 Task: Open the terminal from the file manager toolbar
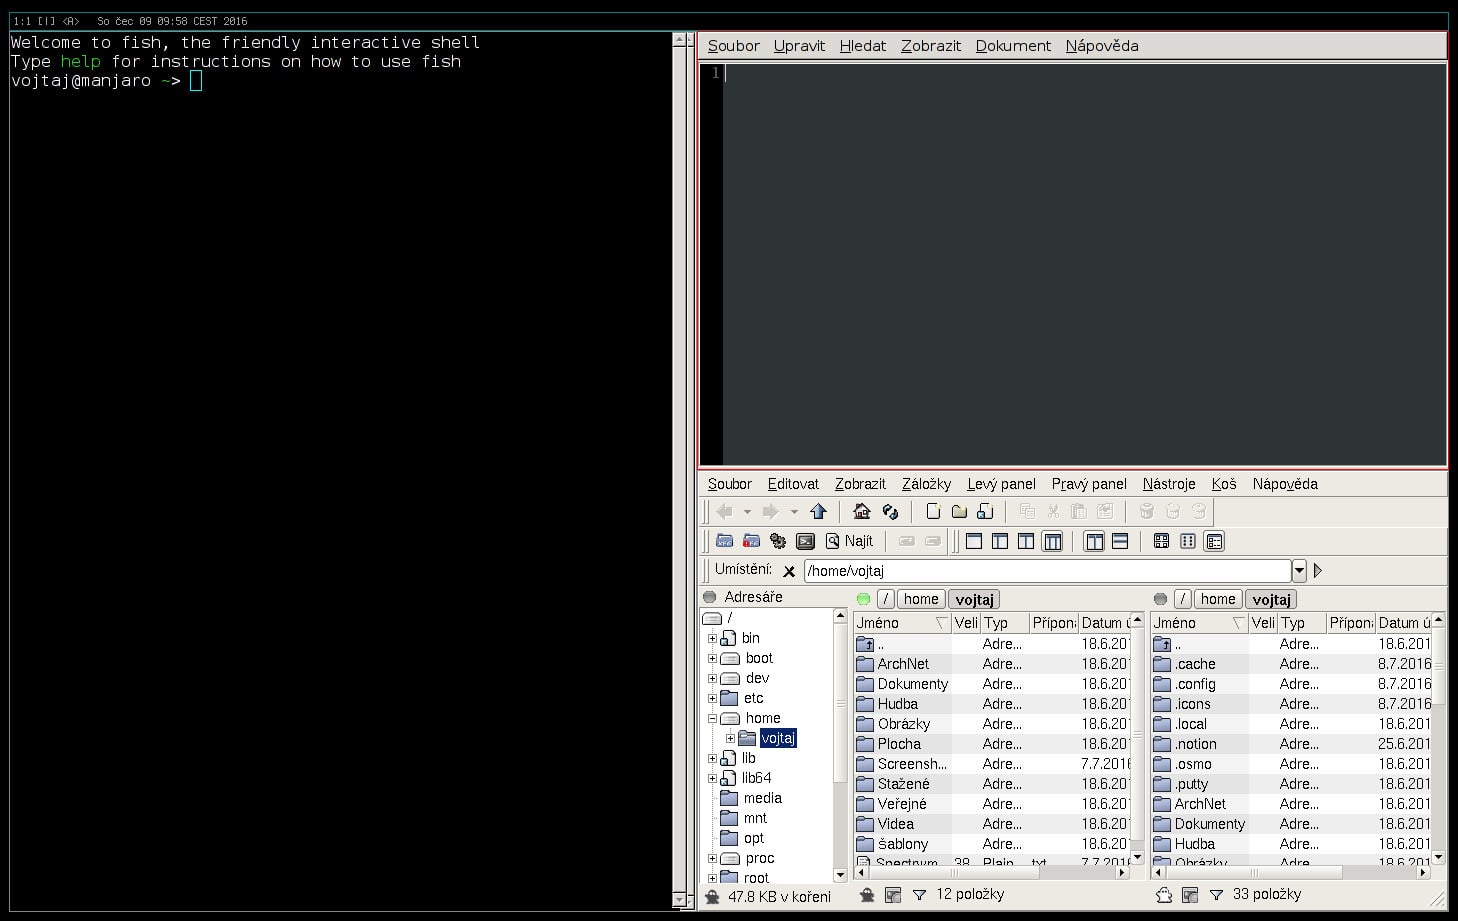tap(805, 542)
